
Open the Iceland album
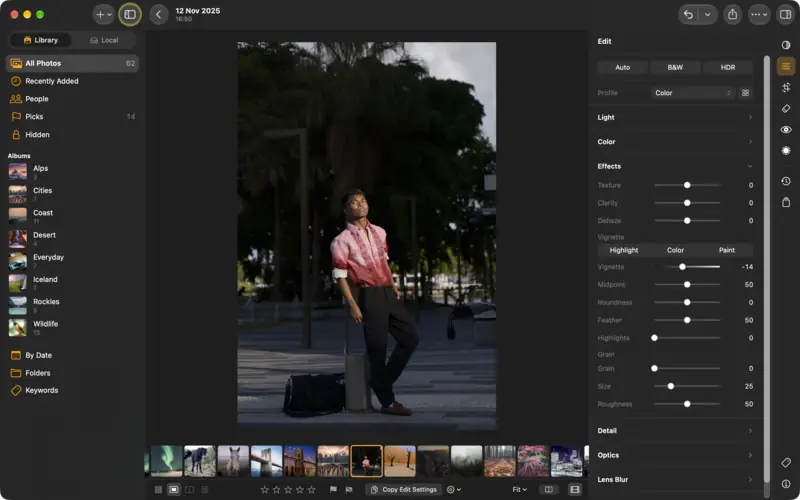[72, 283]
